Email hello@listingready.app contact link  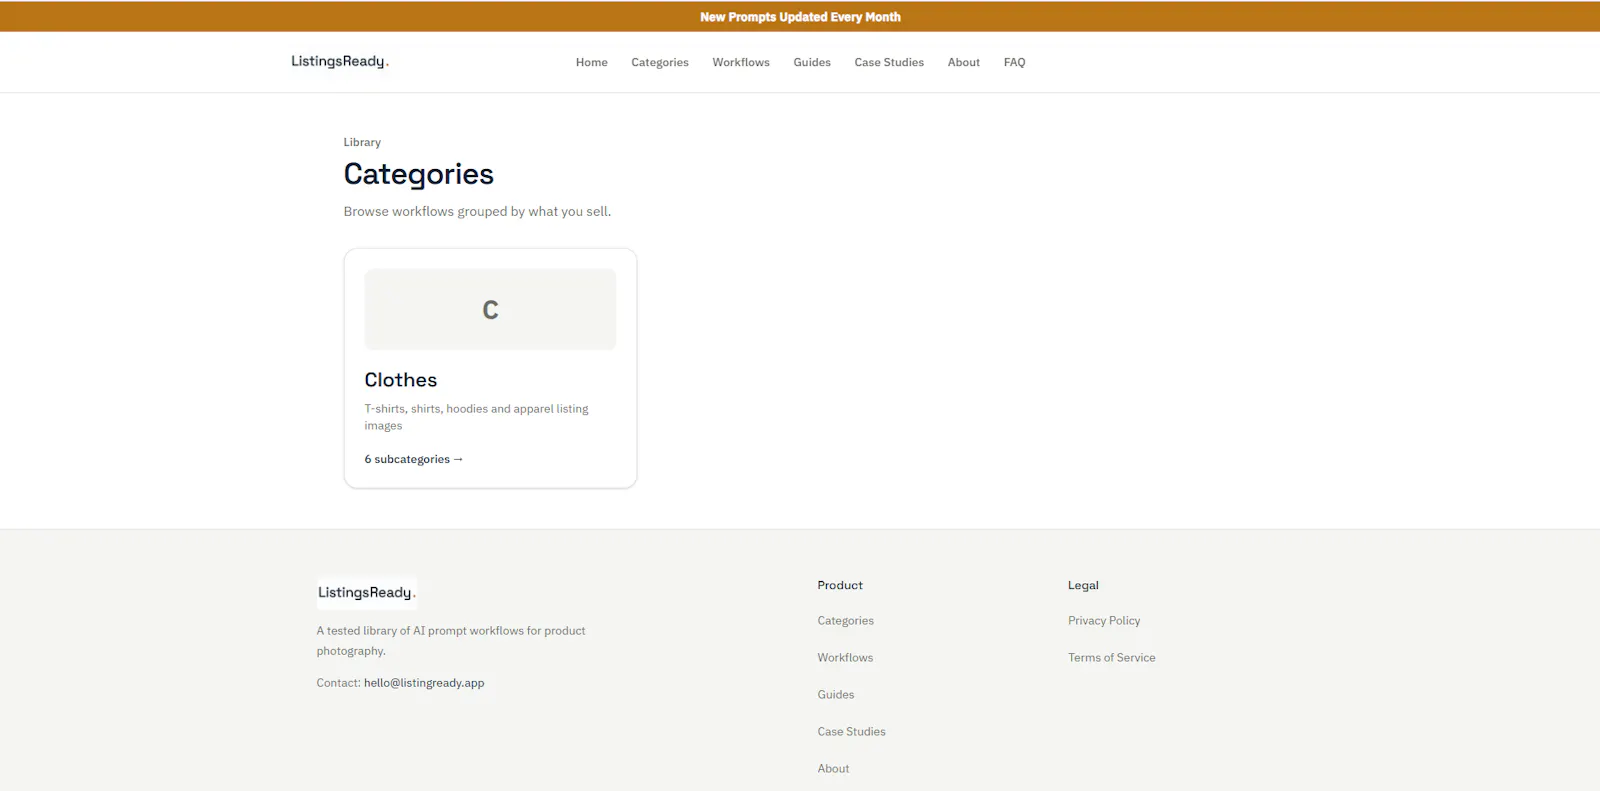[x=424, y=683]
